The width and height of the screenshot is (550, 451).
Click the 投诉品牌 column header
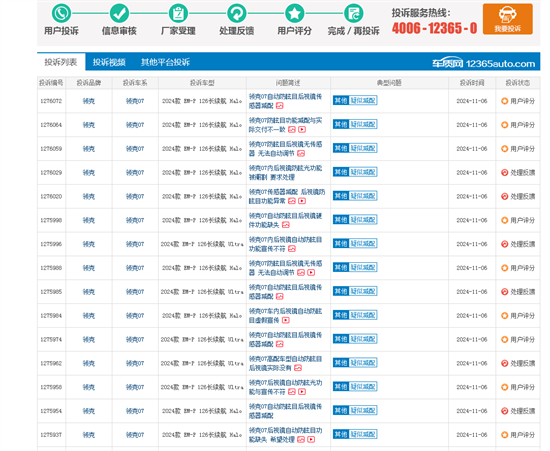click(x=89, y=83)
